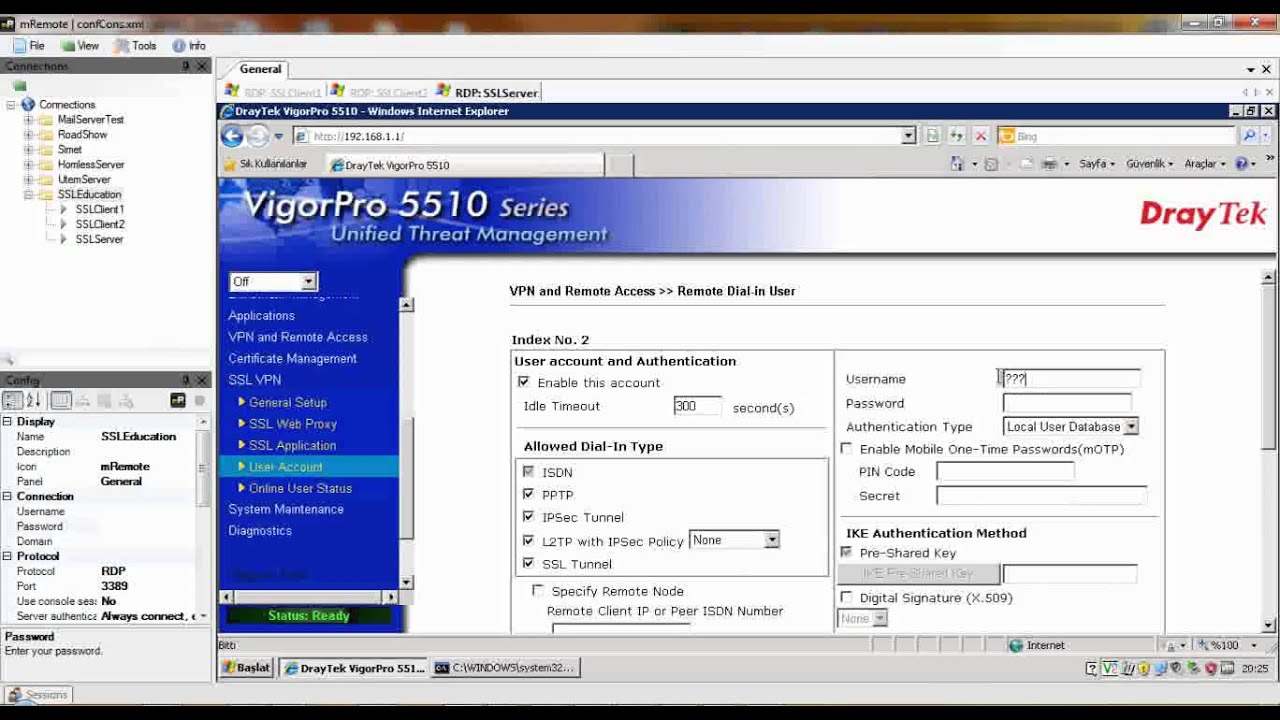1280x720 pixels.
Task: Click the Idle Timeout input field
Action: [x=696, y=406]
